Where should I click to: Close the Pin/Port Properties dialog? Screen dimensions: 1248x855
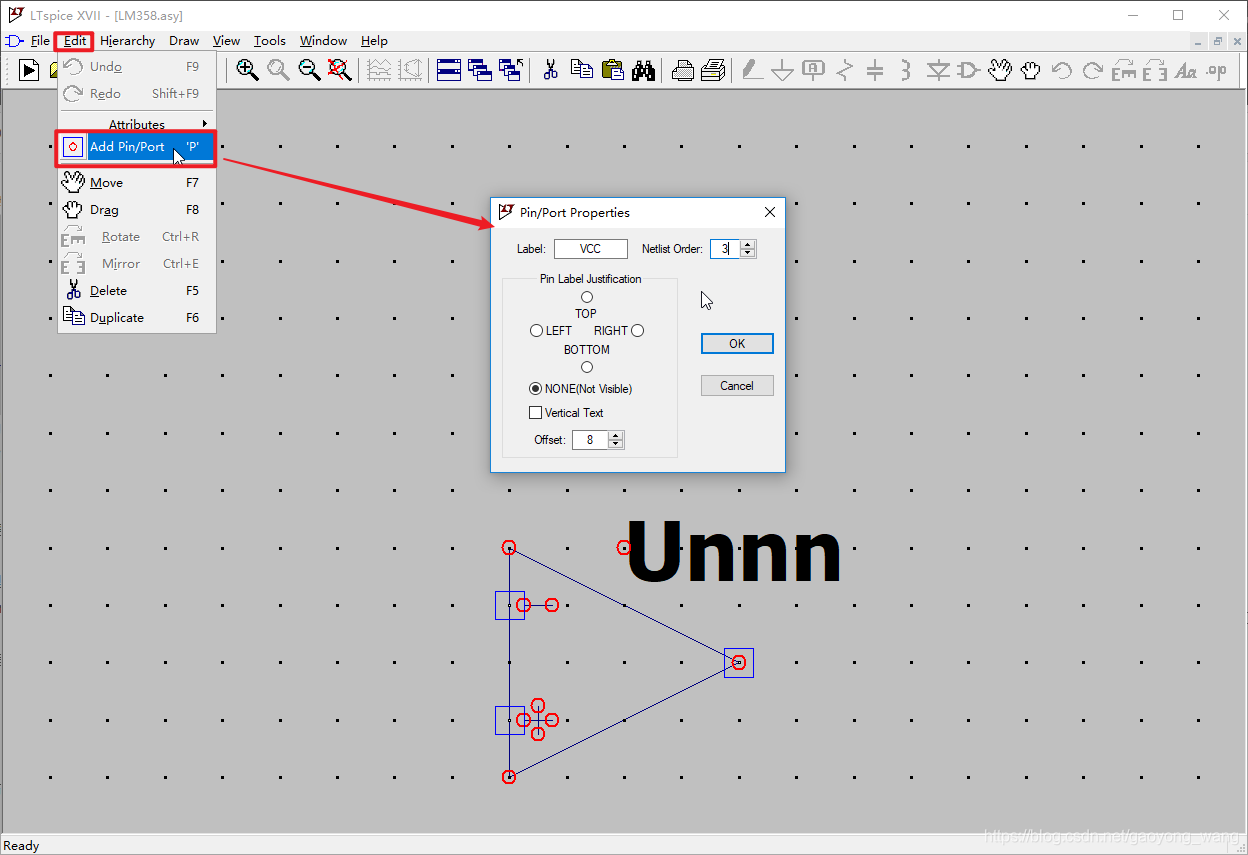click(x=770, y=212)
